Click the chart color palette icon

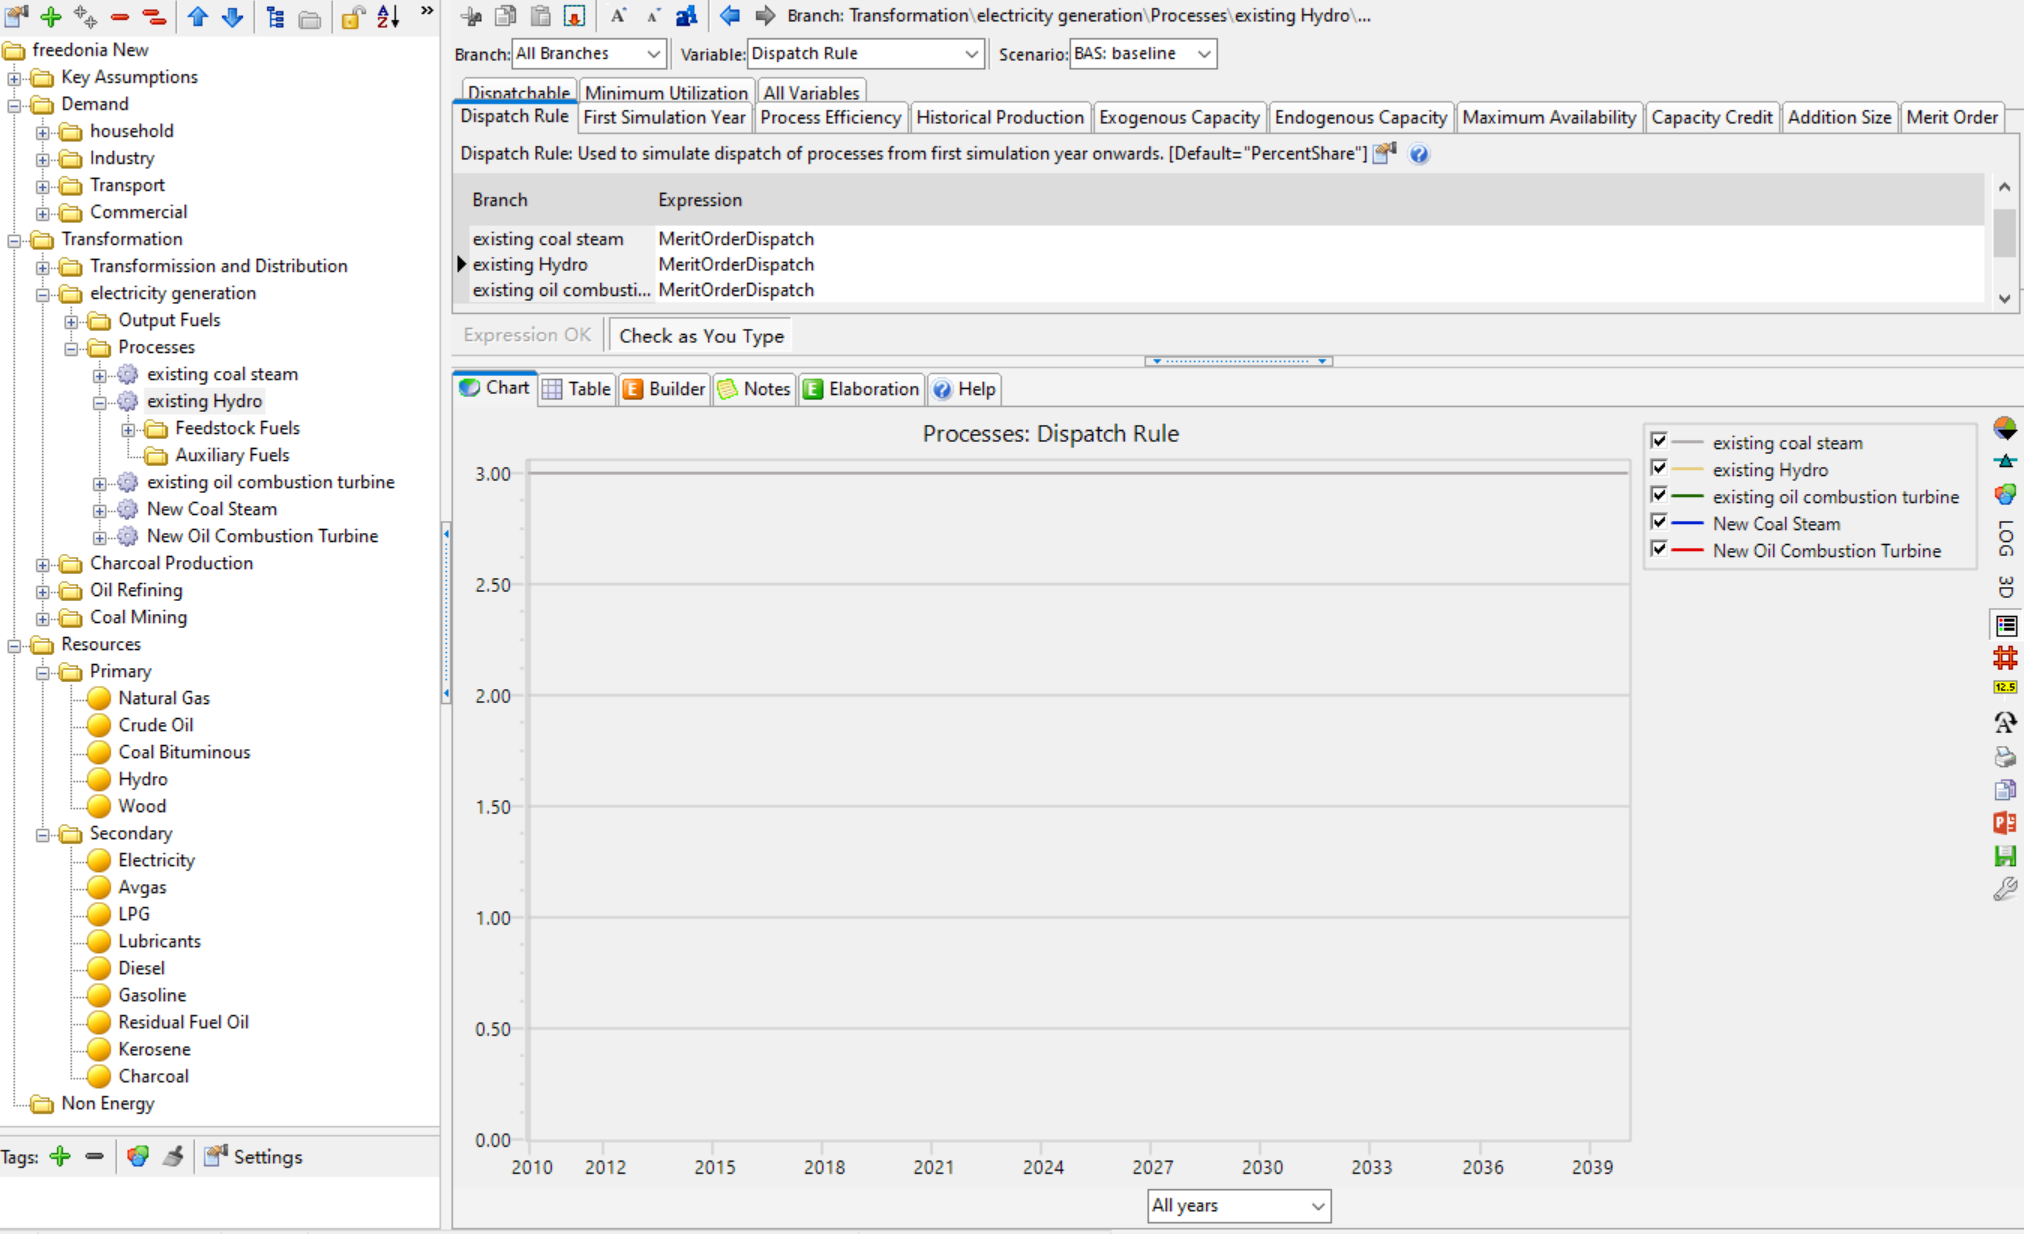(x=2005, y=494)
